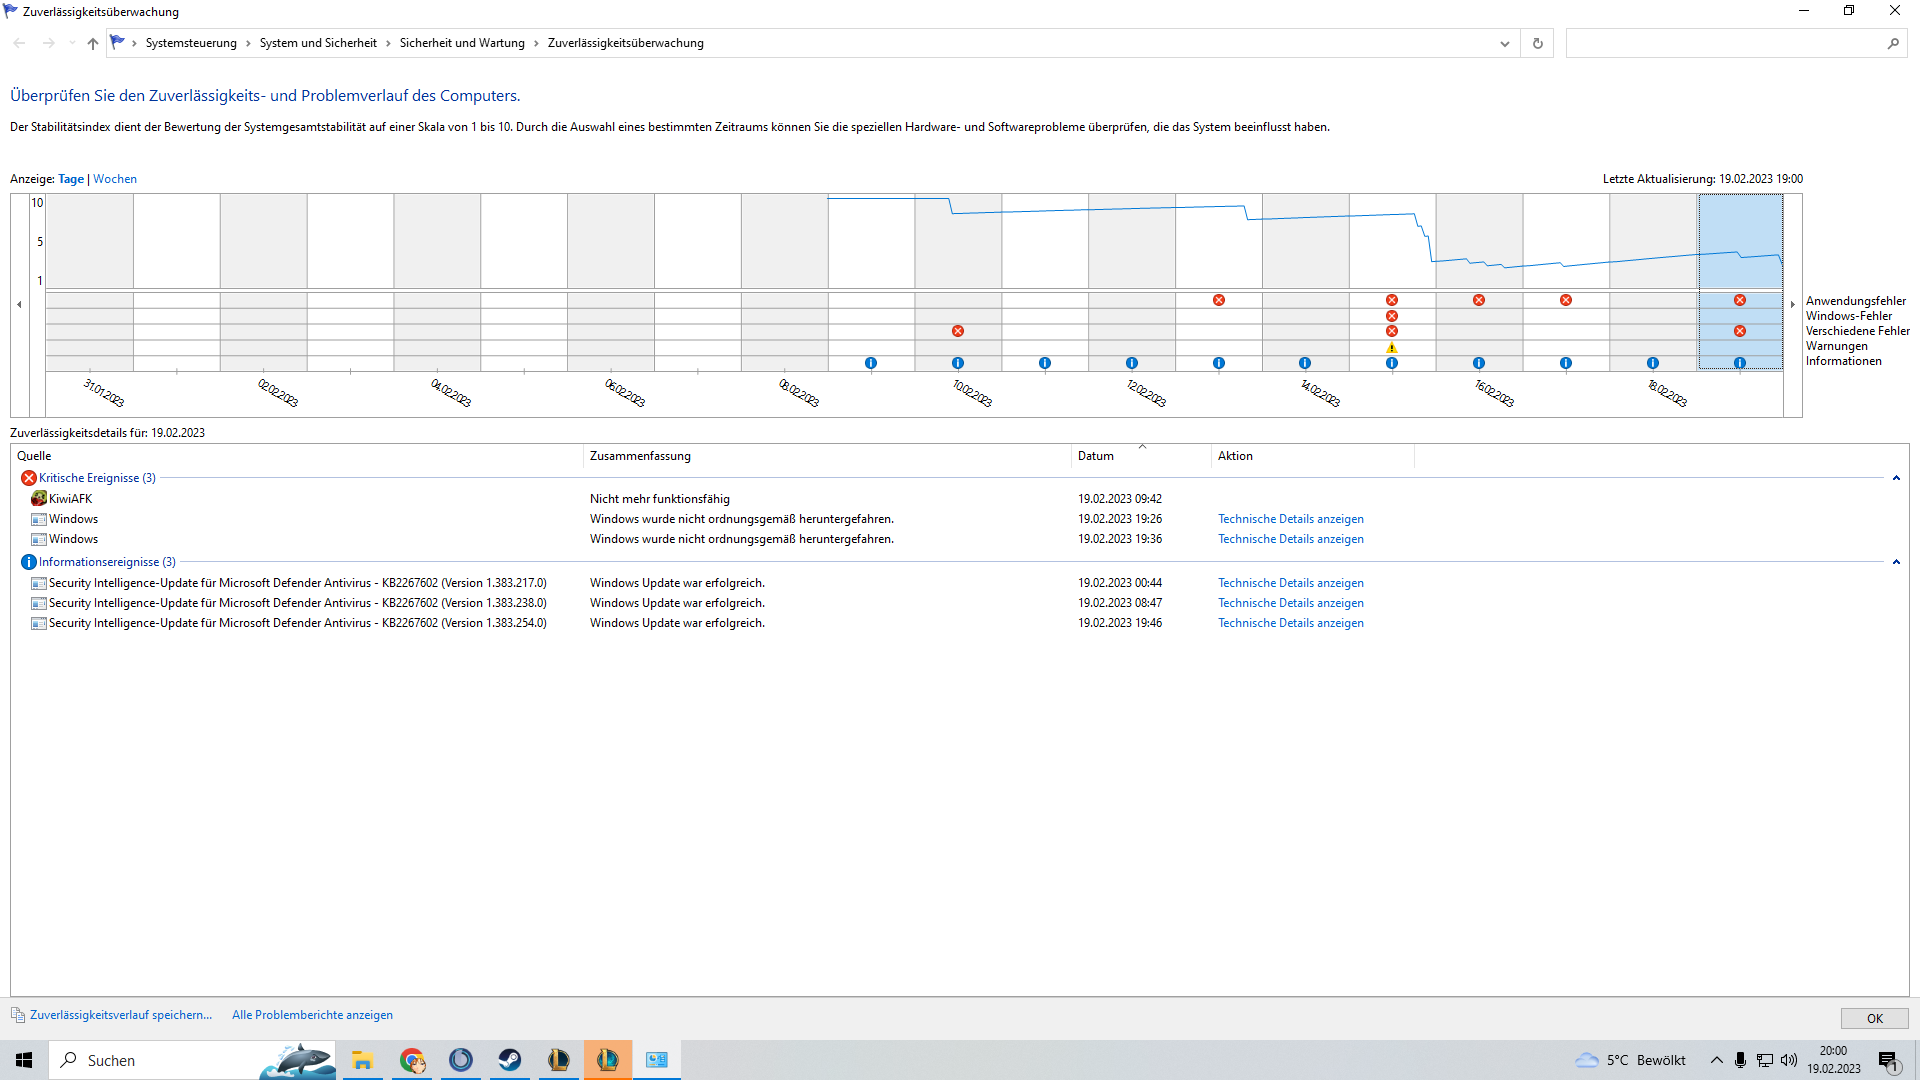
Task: Collapse the Informationsereignisse group
Action: click(1895, 562)
